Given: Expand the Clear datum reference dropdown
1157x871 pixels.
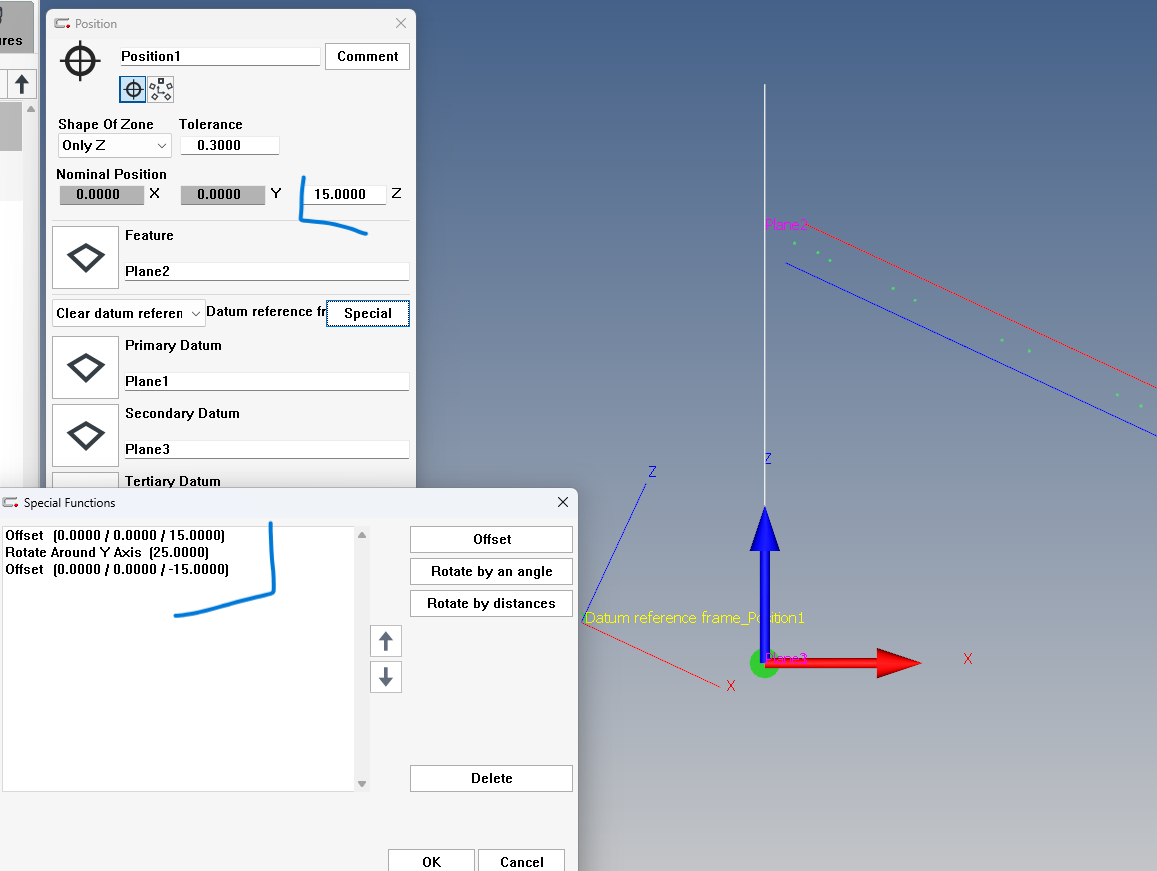Looking at the screenshot, I should coord(128,313).
